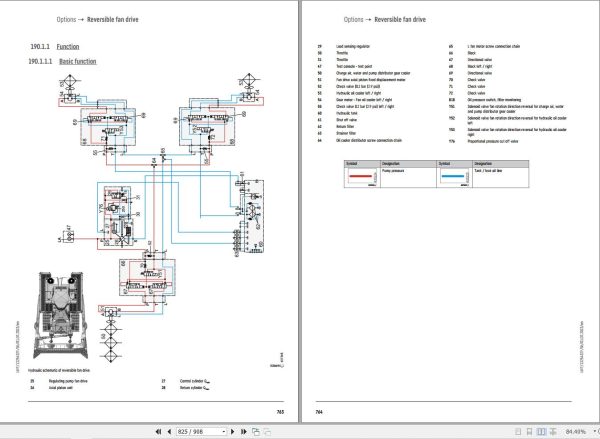Screen dimensions: 600x439
Task: Click the underlined 'Function' heading
Action: [x=68, y=47]
